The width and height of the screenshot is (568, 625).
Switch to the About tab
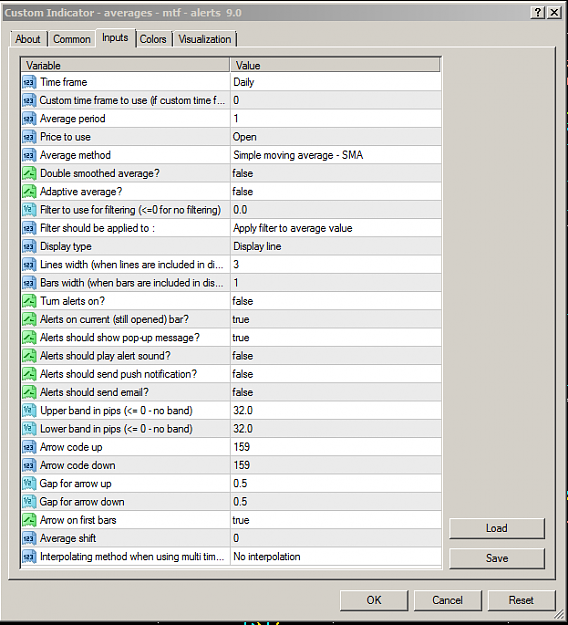pyautogui.click(x=28, y=39)
